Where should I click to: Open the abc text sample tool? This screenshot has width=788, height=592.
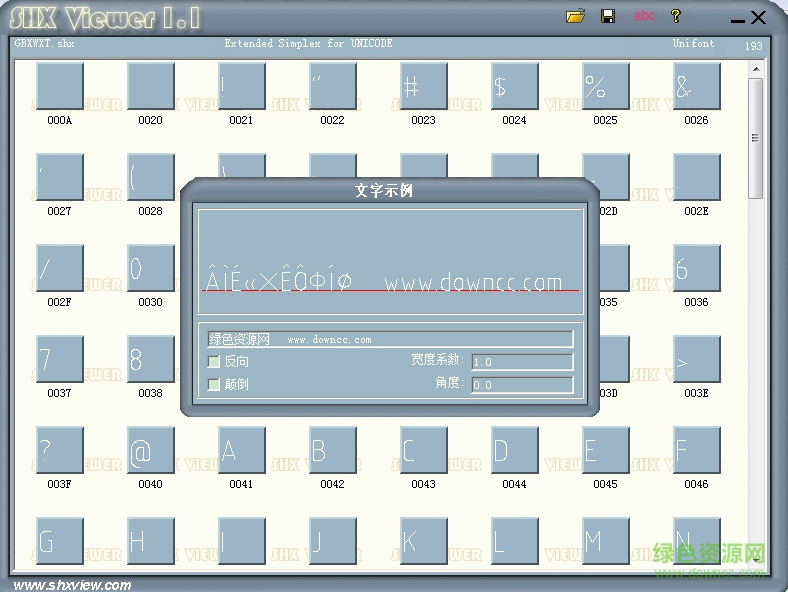tap(644, 16)
